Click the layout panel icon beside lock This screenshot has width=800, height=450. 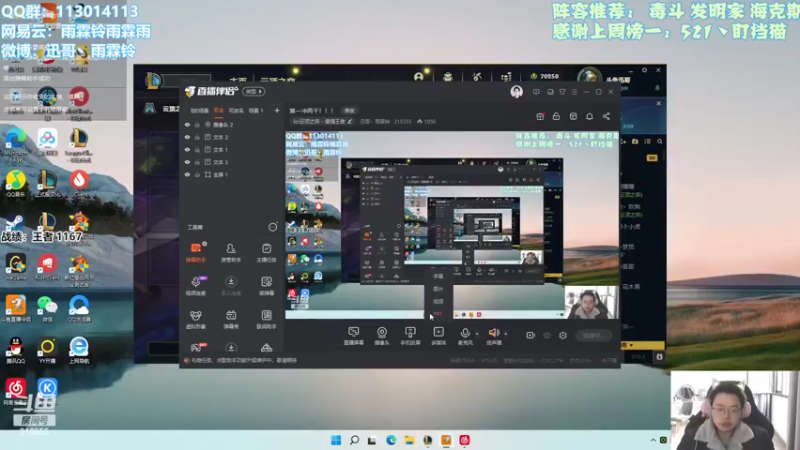pos(573,116)
